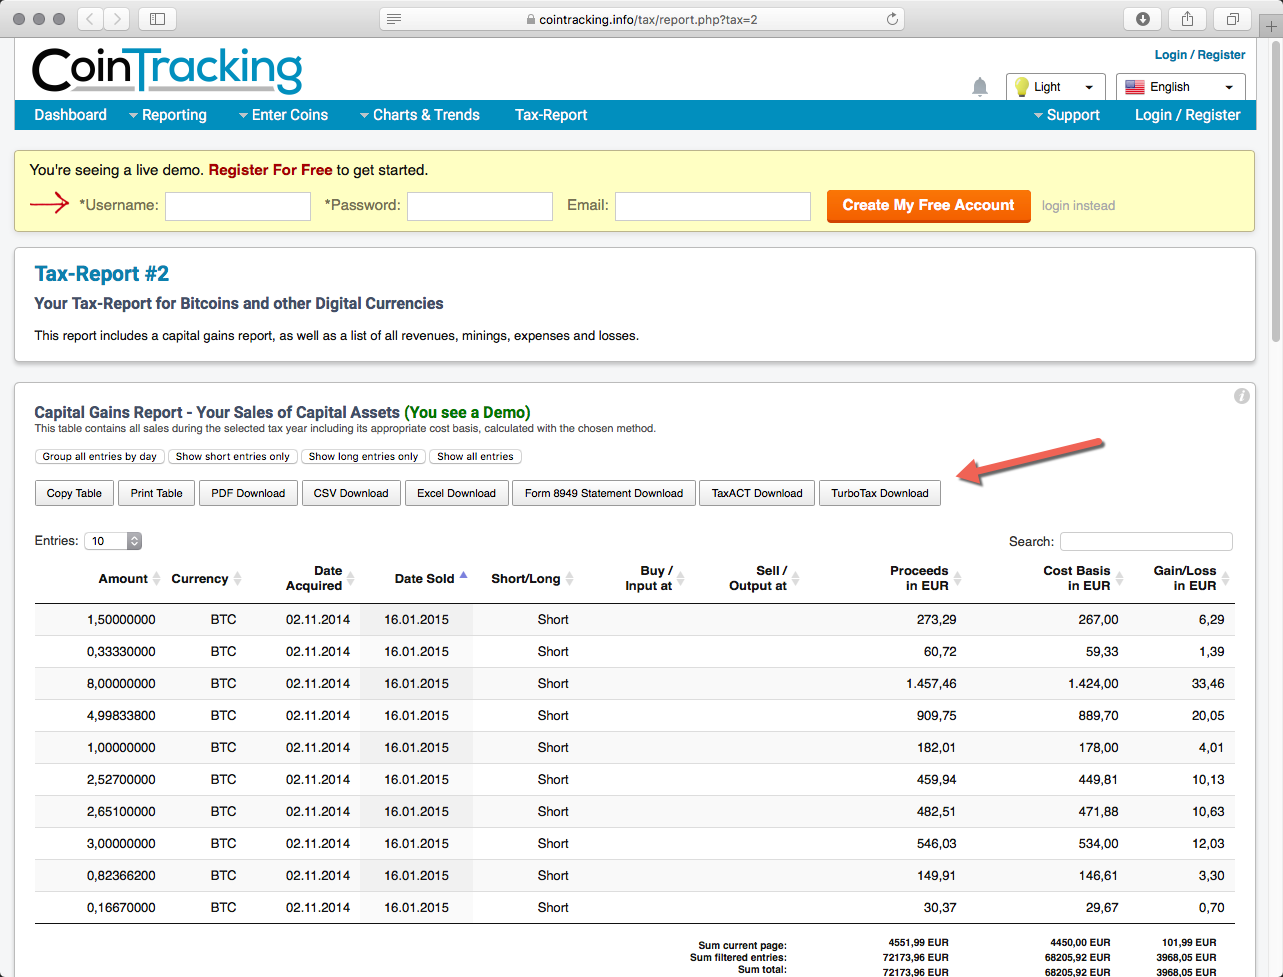Focus the Password input field
Screen dimensions: 1283x977
coord(480,206)
